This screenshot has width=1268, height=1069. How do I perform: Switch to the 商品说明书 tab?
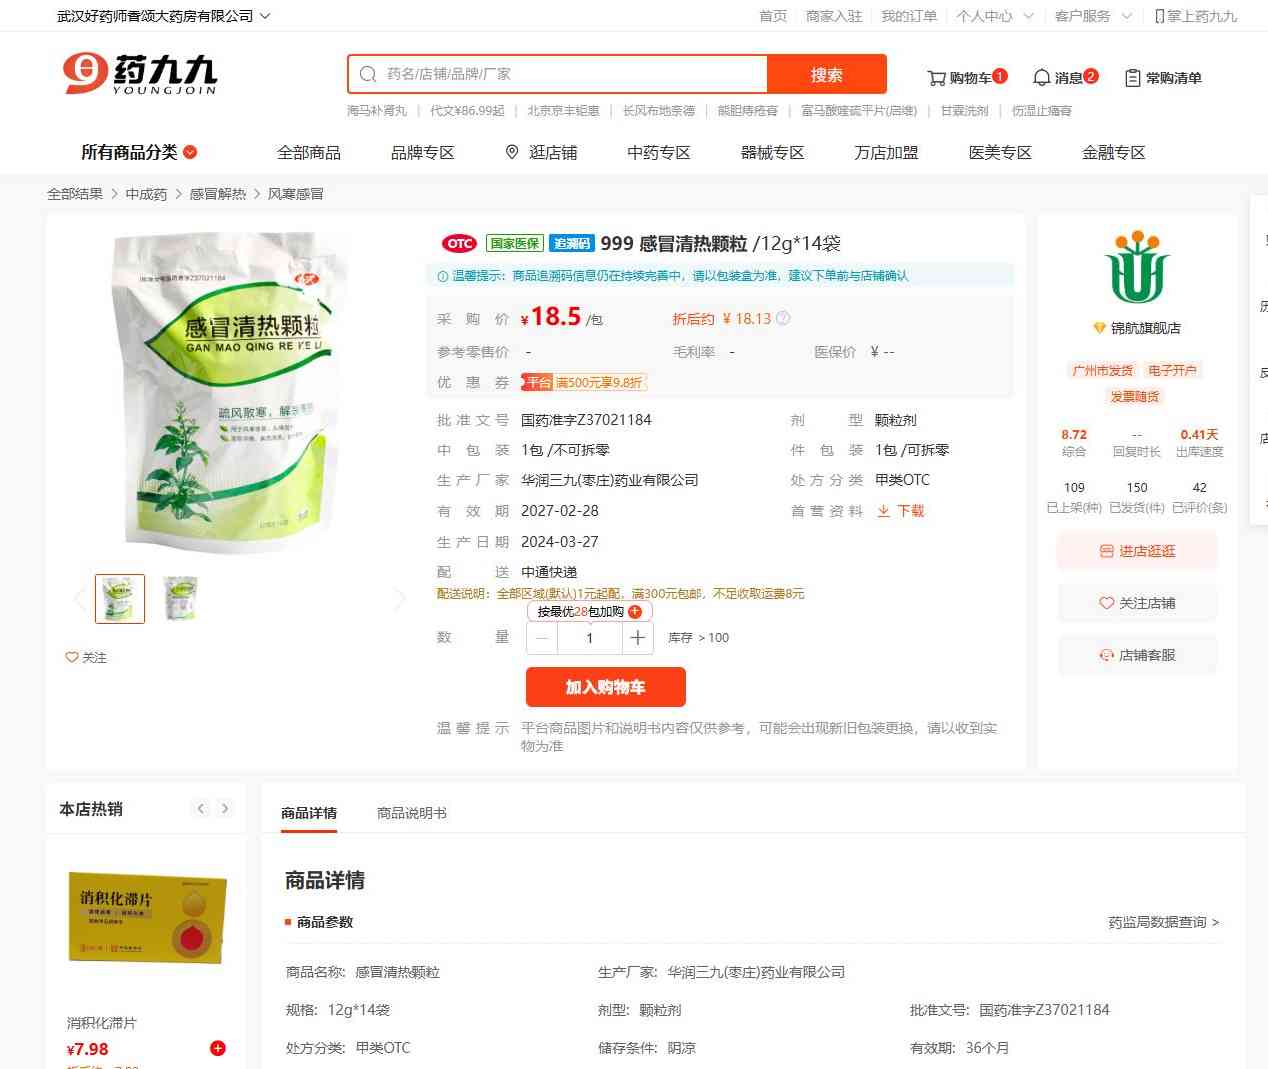(412, 813)
